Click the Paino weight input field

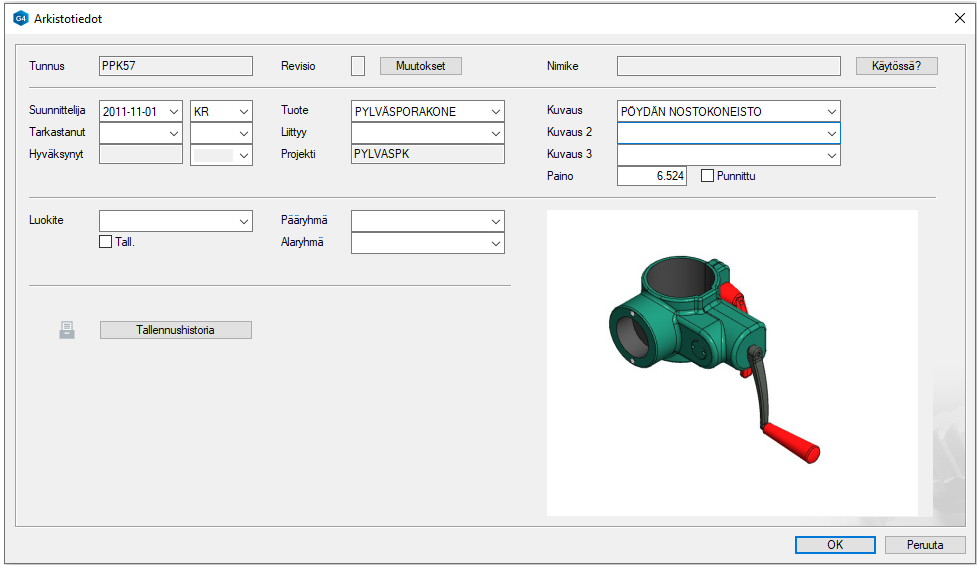[652, 176]
